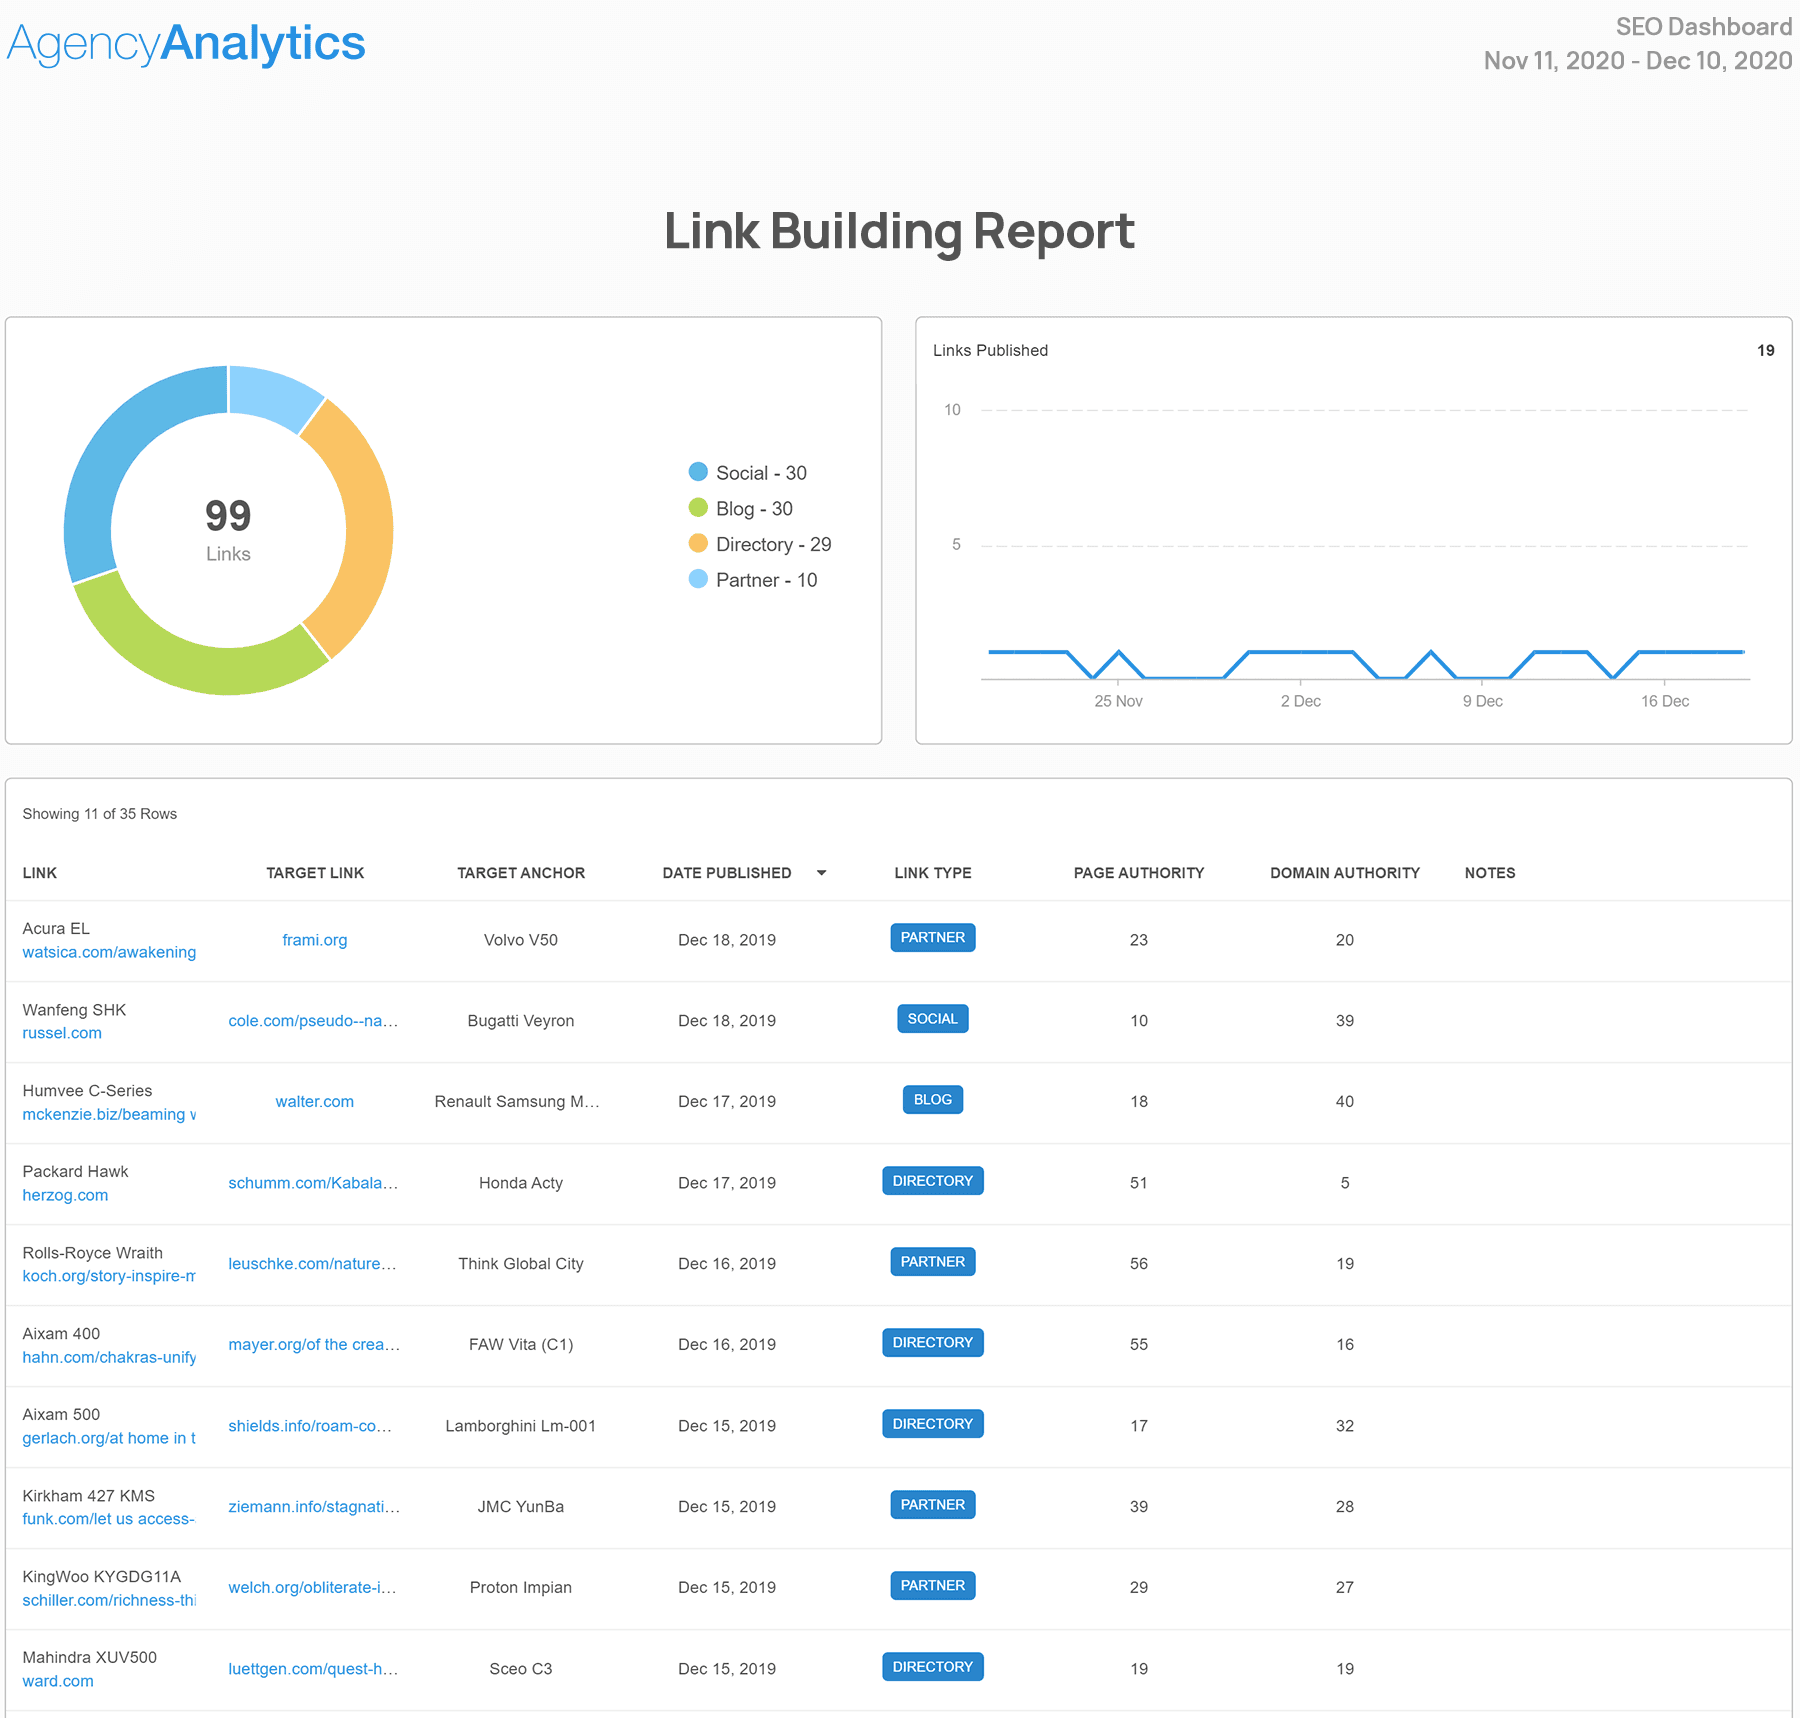Click the PARTNER badge for Acura EL
The image size is (1800, 1718).
point(932,938)
